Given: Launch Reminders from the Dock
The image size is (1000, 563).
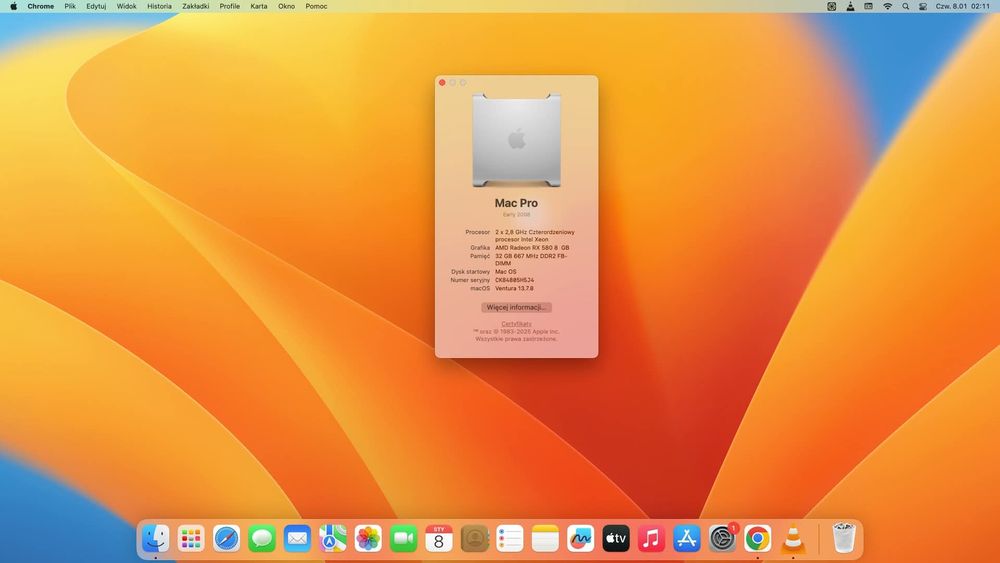Looking at the screenshot, I should pyautogui.click(x=510, y=539).
